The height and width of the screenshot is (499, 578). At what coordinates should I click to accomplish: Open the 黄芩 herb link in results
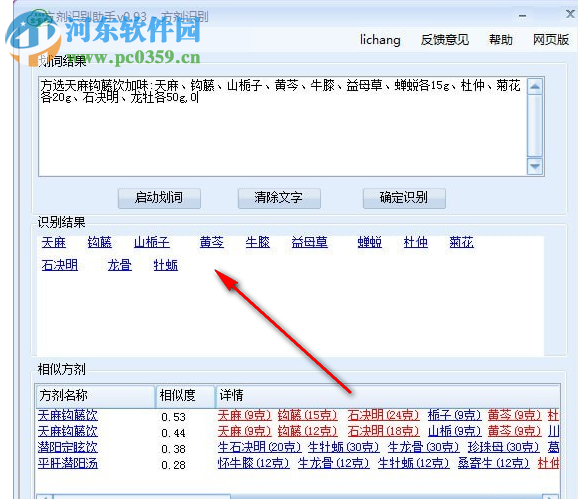coord(212,242)
